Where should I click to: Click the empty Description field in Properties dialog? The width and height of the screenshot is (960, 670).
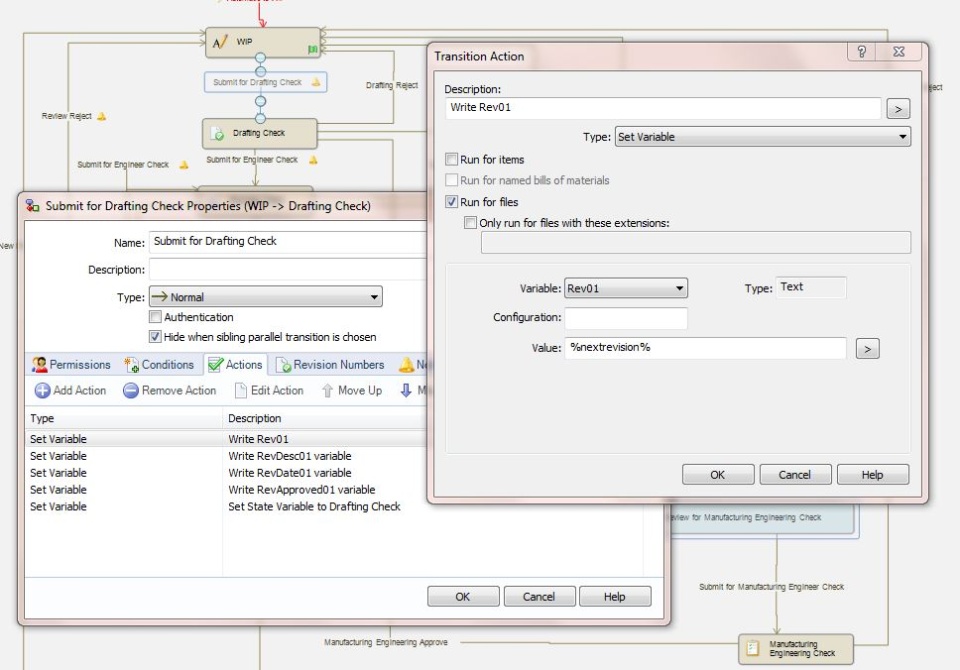pos(288,269)
